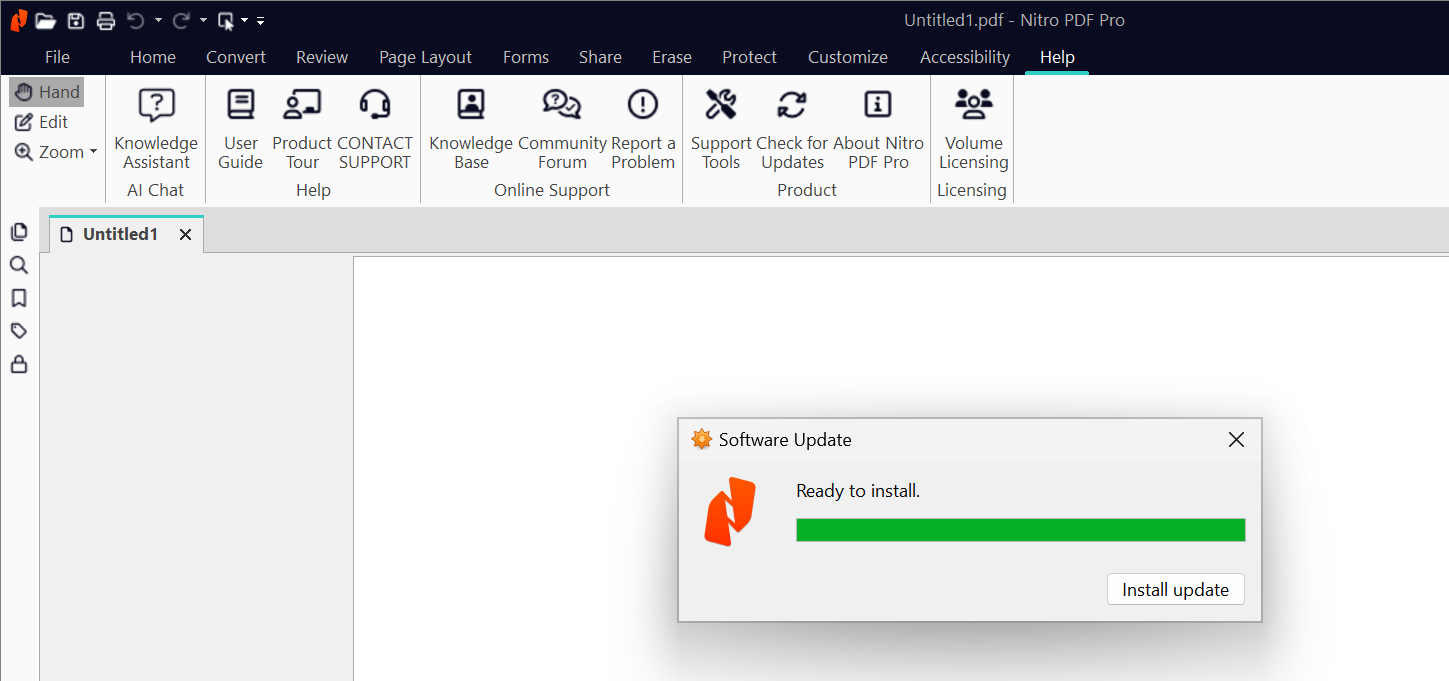Image resolution: width=1449 pixels, height=681 pixels.
Task: Open the User Guide
Action: click(240, 105)
